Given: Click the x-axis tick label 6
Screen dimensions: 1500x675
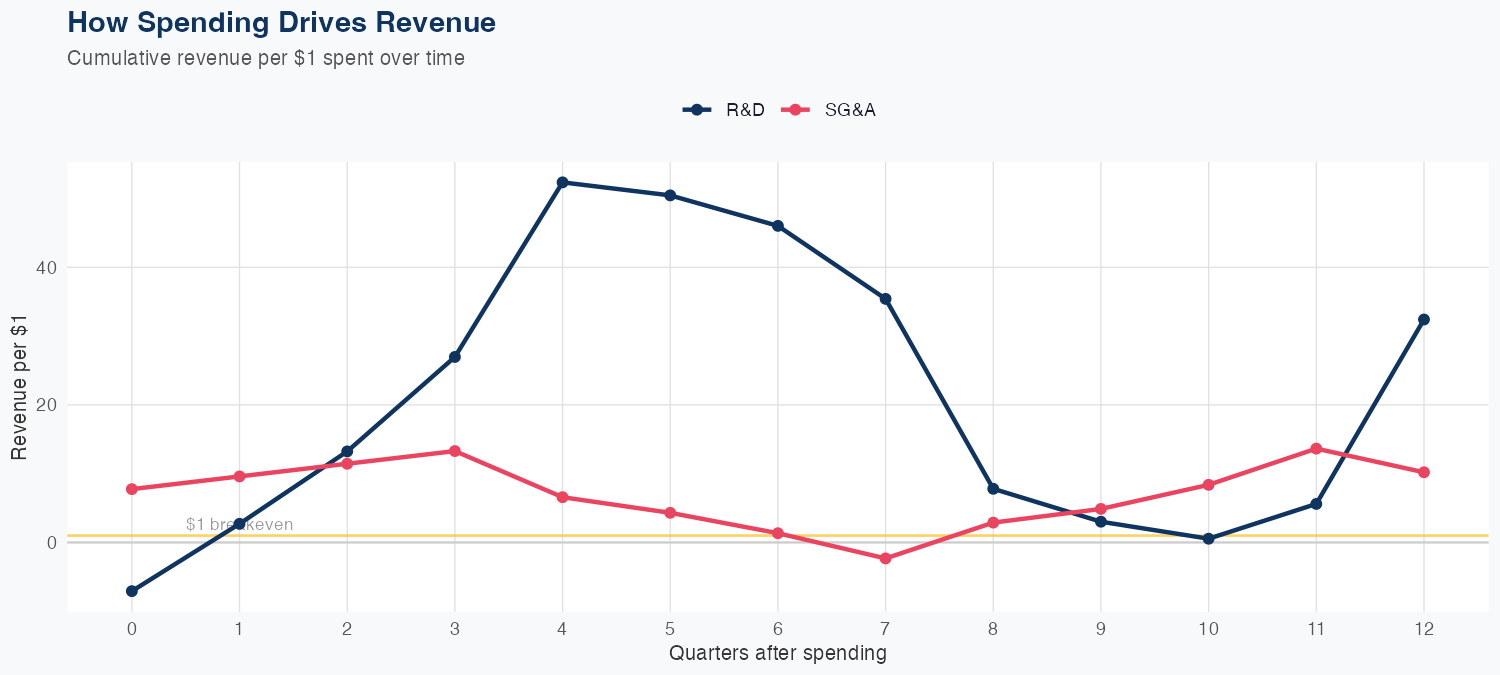Looking at the screenshot, I should coord(777,629).
